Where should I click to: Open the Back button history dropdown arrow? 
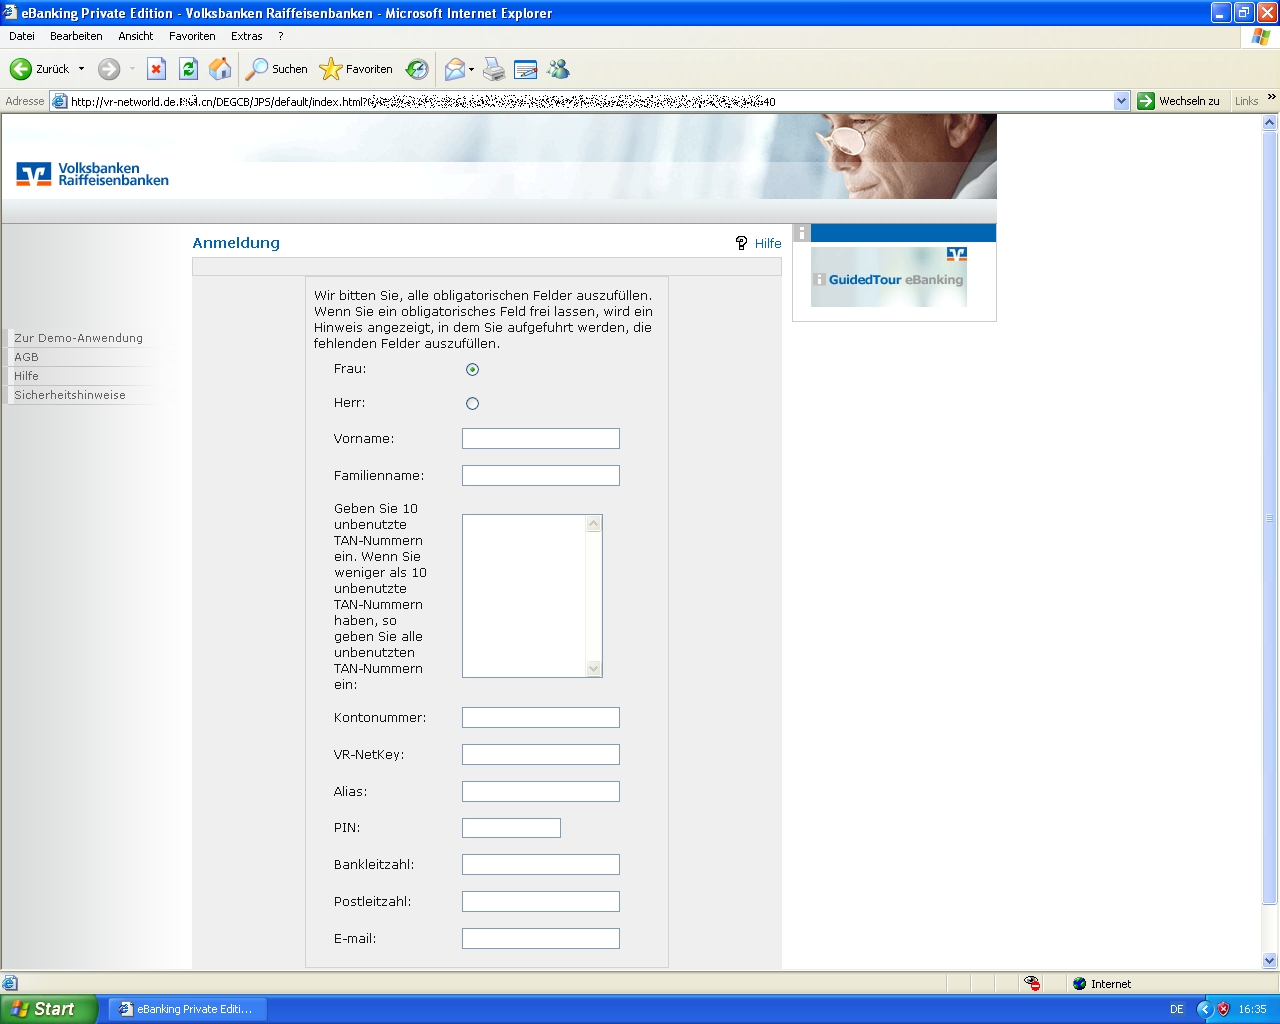coord(81,69)
